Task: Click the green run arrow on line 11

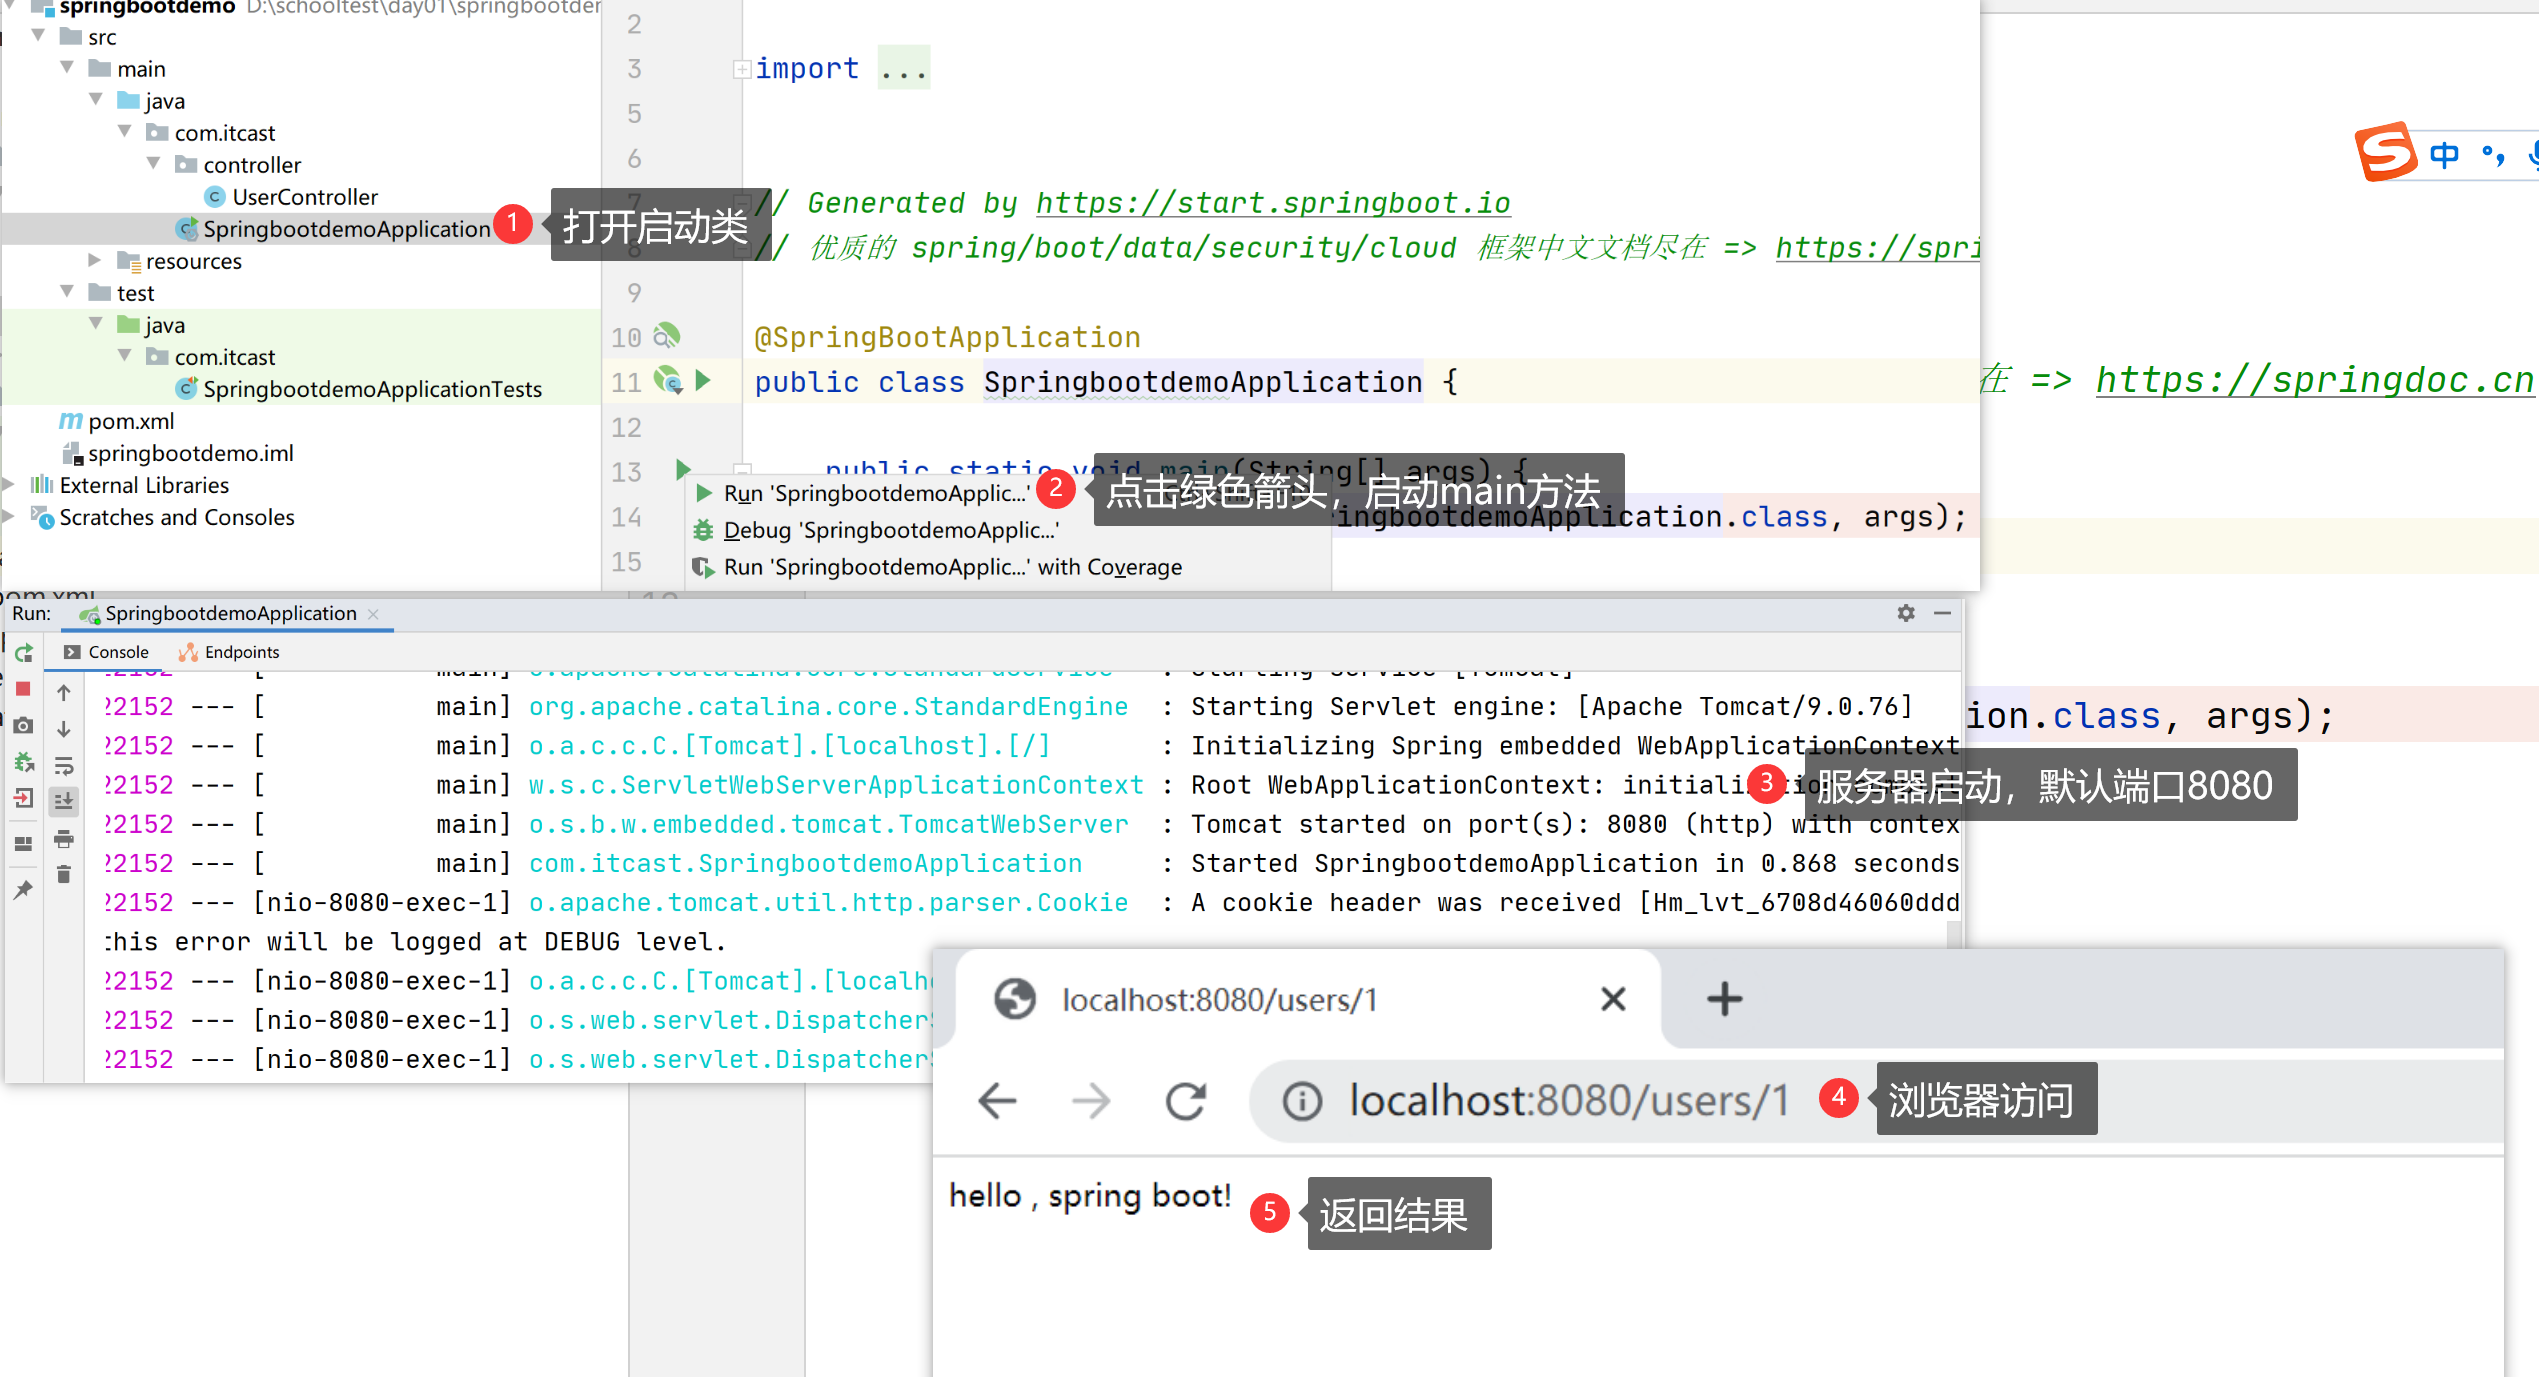Action: point(703,380)
